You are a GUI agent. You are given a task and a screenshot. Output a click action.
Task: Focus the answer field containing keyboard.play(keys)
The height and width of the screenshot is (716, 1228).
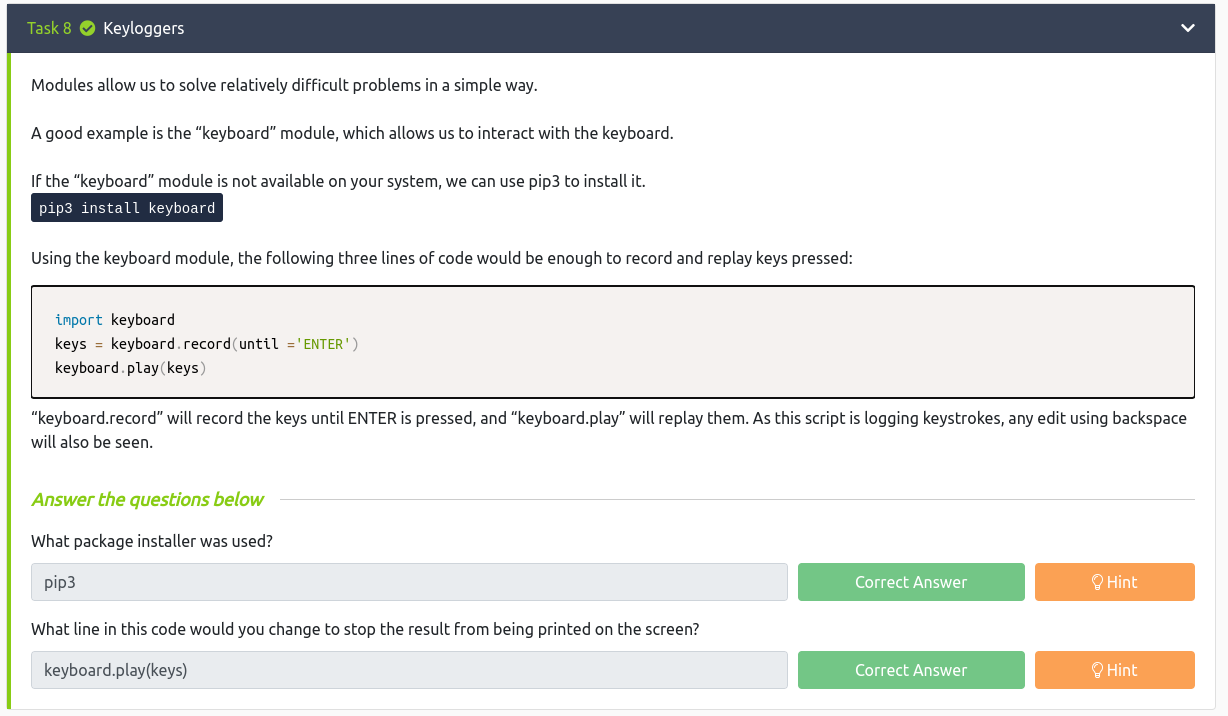point(409,670)
